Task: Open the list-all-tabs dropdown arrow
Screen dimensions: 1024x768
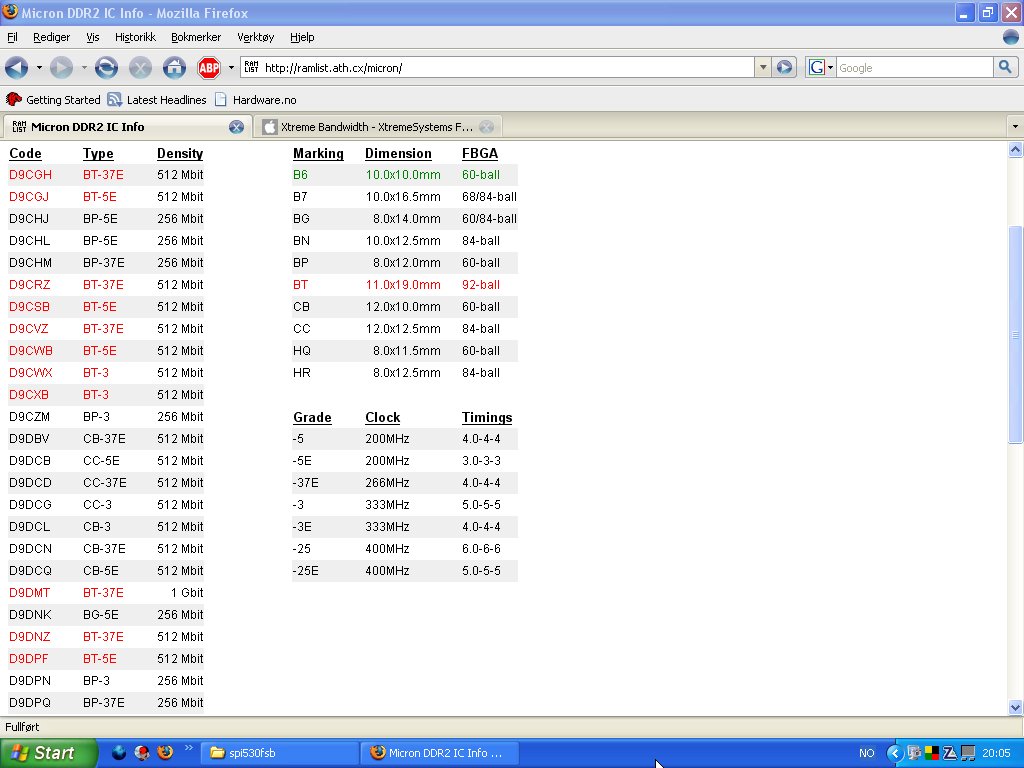Action: pyautogui.click(x=1015, y=127)
